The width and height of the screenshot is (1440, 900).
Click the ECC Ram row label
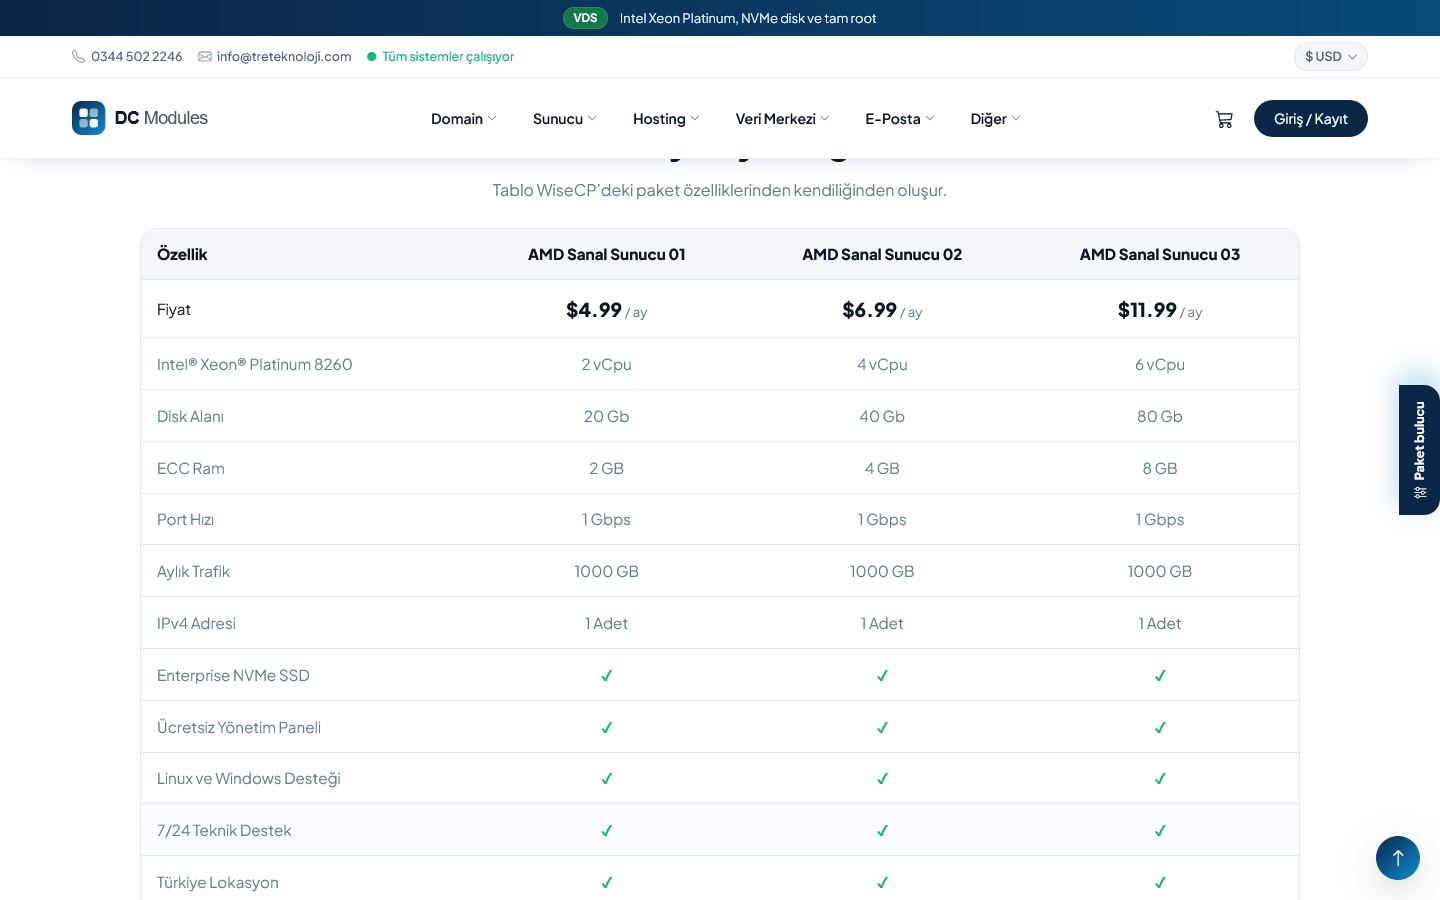pos(191,468)
